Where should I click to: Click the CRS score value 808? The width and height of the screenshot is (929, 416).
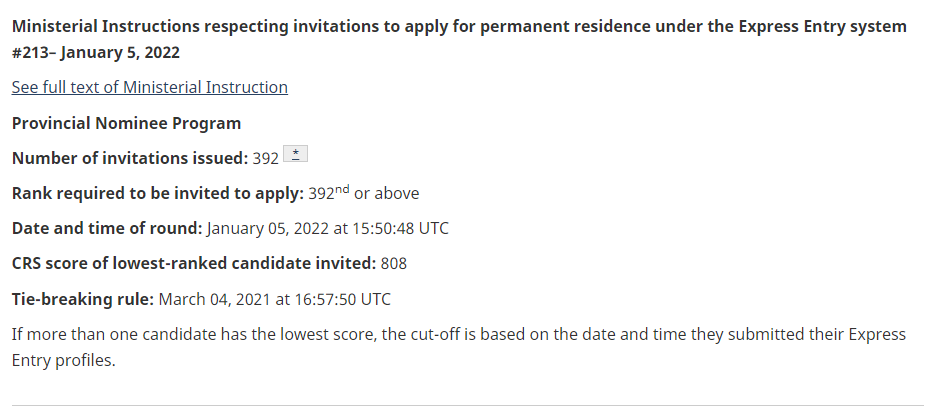point(393,263)
